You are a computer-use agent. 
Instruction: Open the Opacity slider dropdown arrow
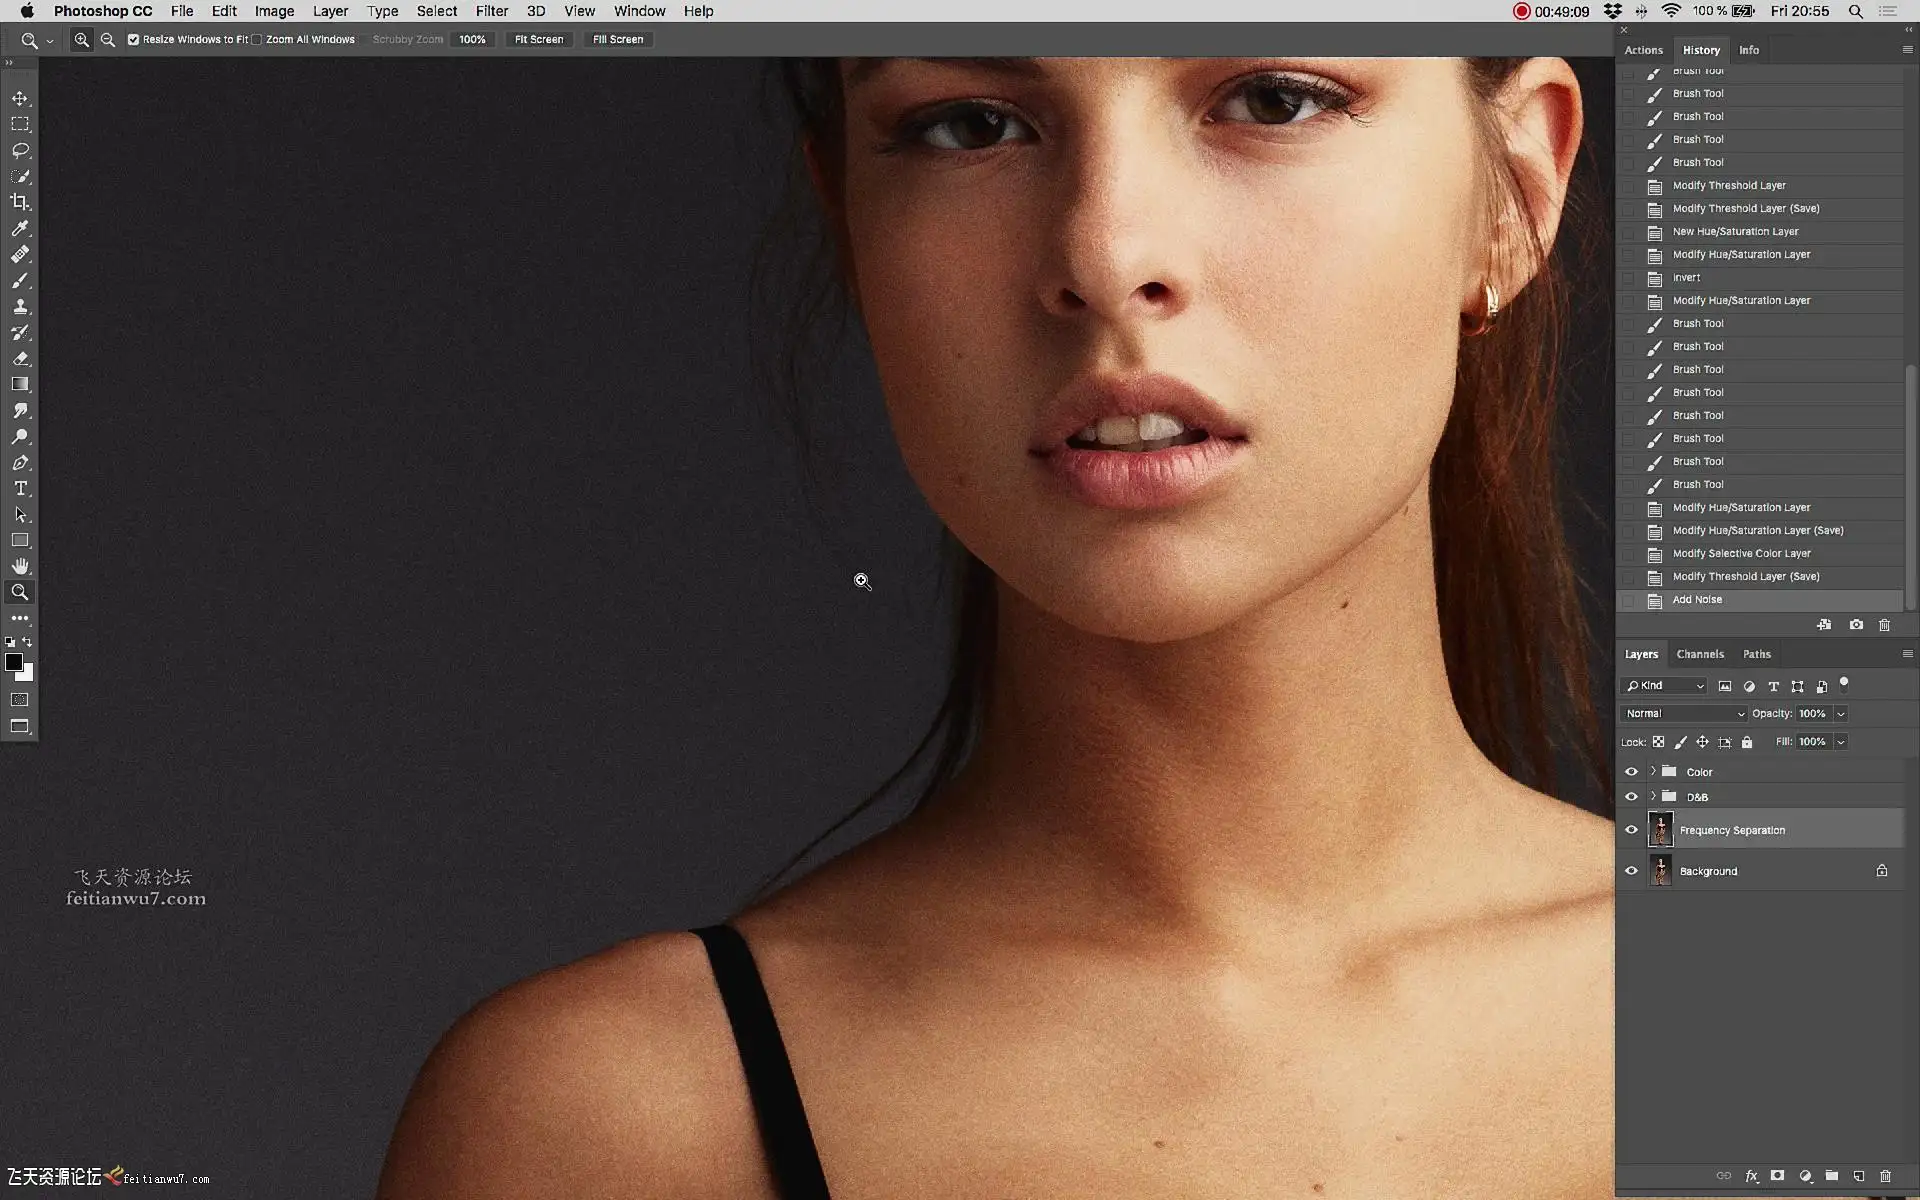[x=1841, y=714]
